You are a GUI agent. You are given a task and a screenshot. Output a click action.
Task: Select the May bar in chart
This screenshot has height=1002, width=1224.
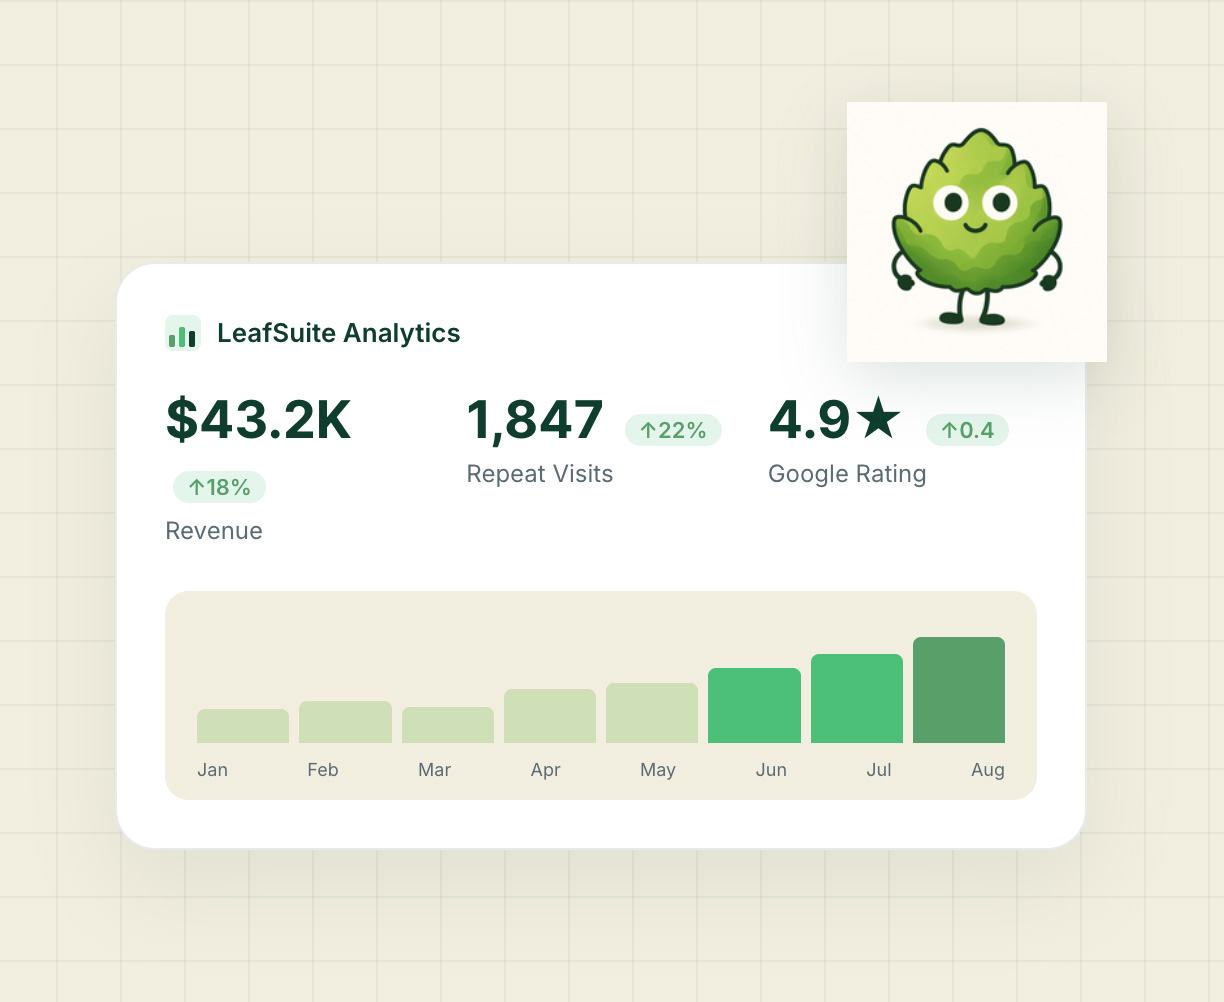652,713
